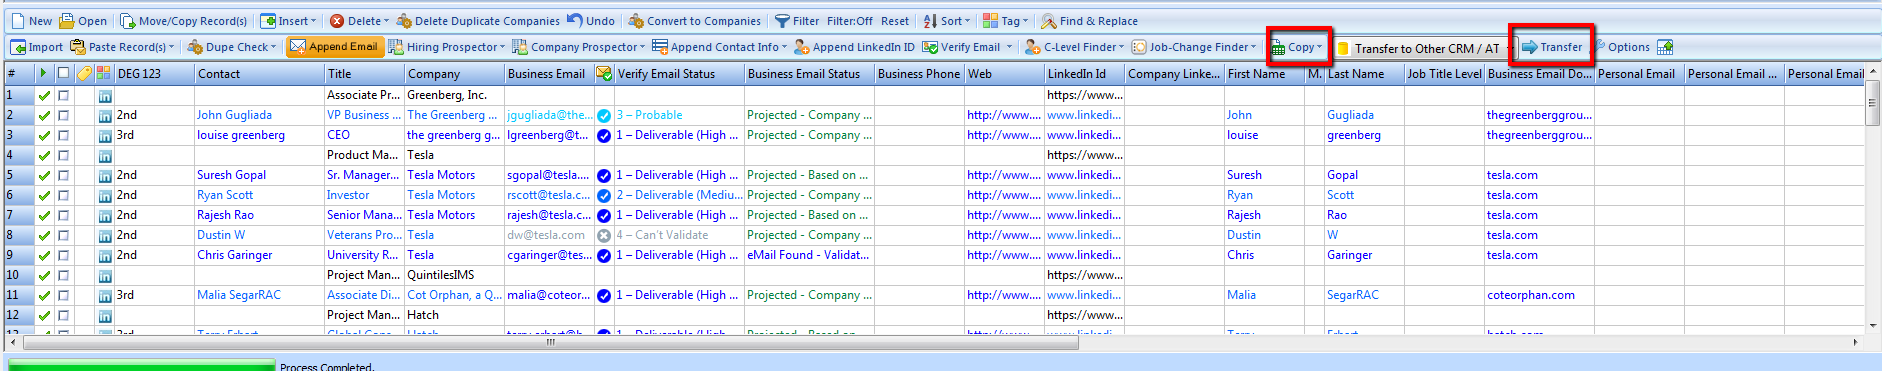Open the Dupe Check dropdown
The width and height of the screenshot is (1882, 371).
coord(232,47)
